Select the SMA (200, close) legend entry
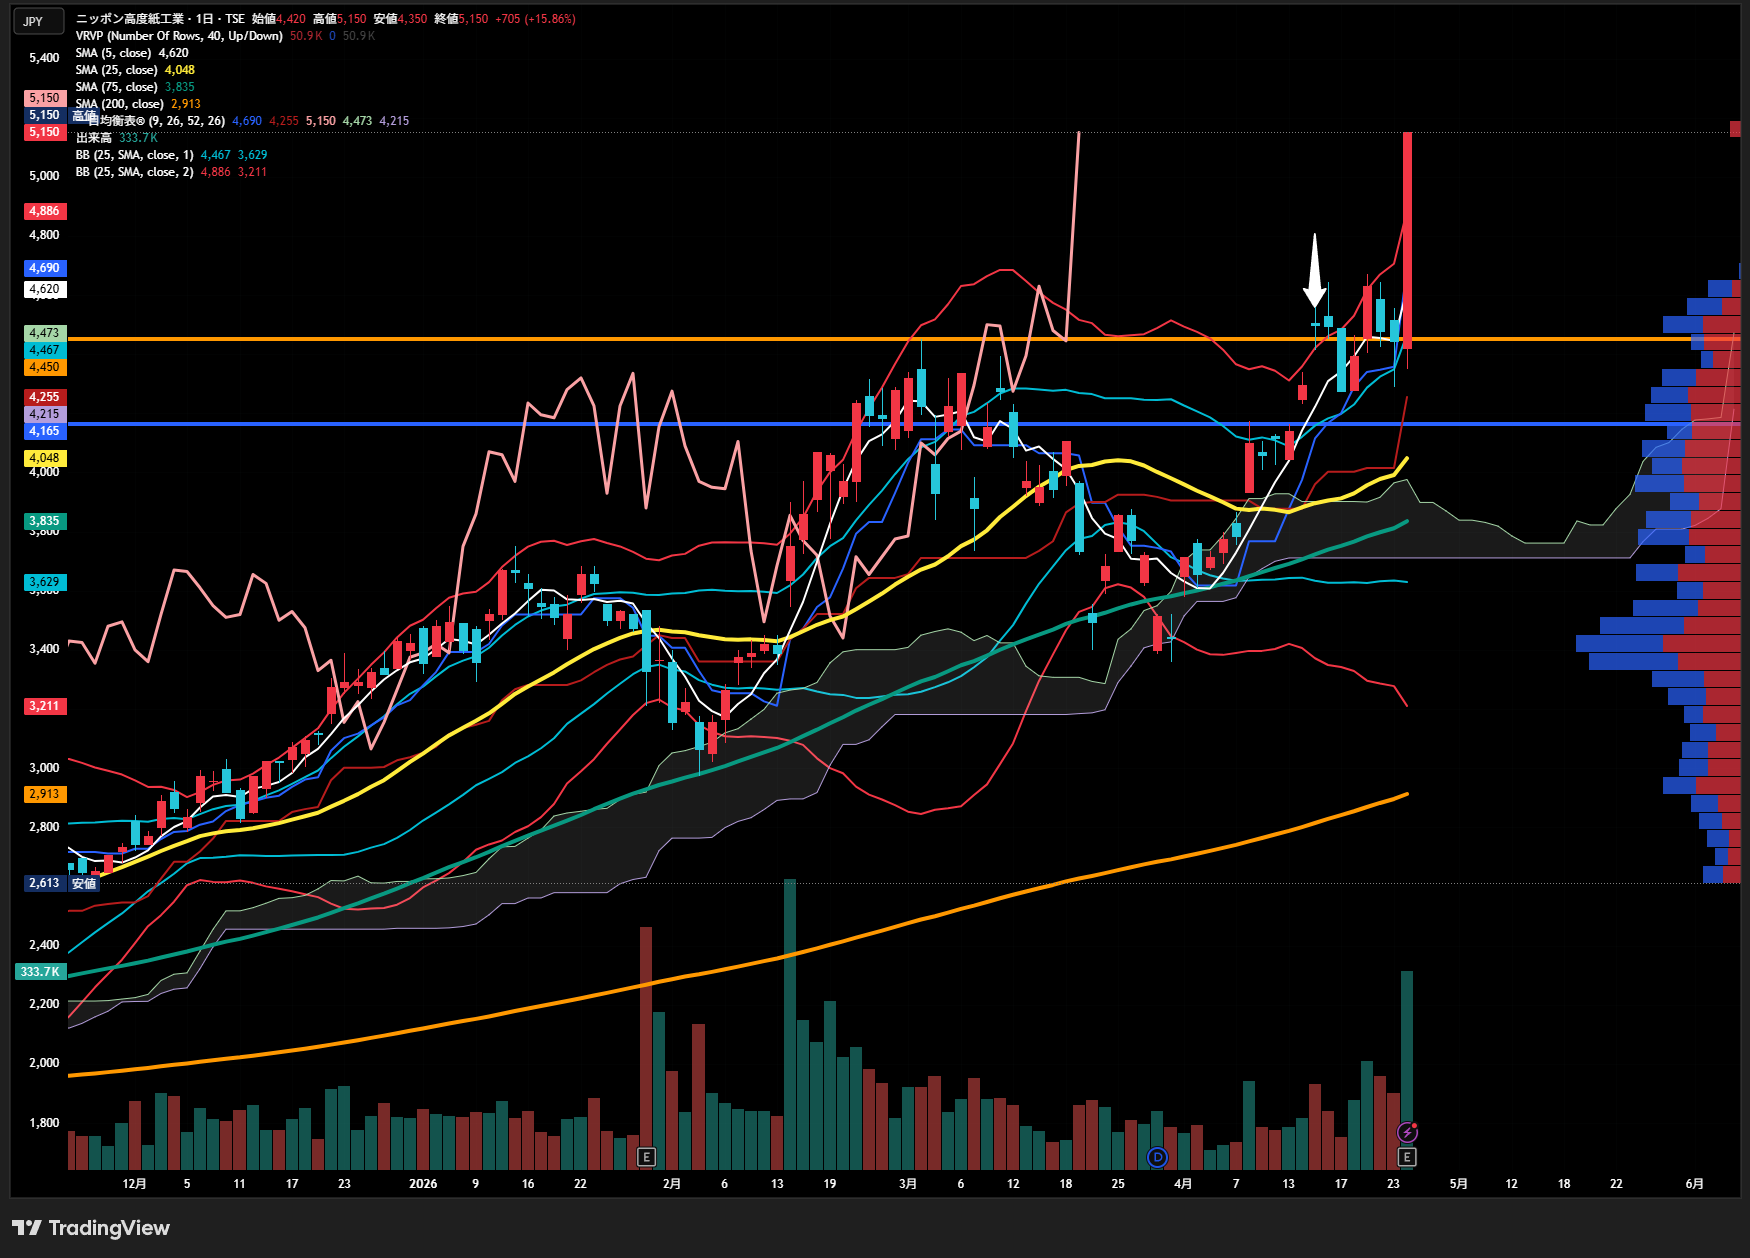 119,104
